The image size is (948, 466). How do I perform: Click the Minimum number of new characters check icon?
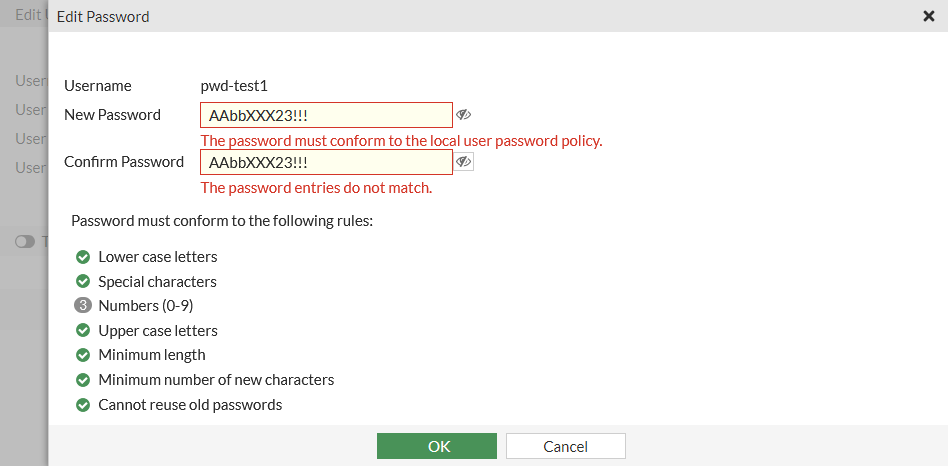pos(84,380)
